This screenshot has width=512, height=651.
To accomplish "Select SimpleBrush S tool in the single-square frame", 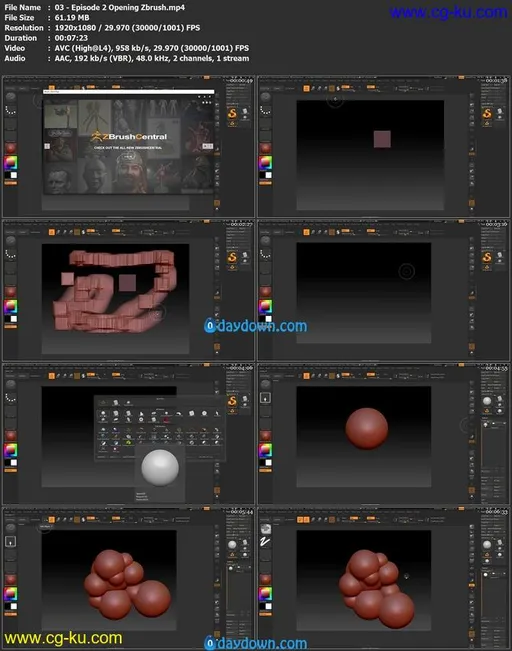I will pyautogui.click(x=487, y=113).
